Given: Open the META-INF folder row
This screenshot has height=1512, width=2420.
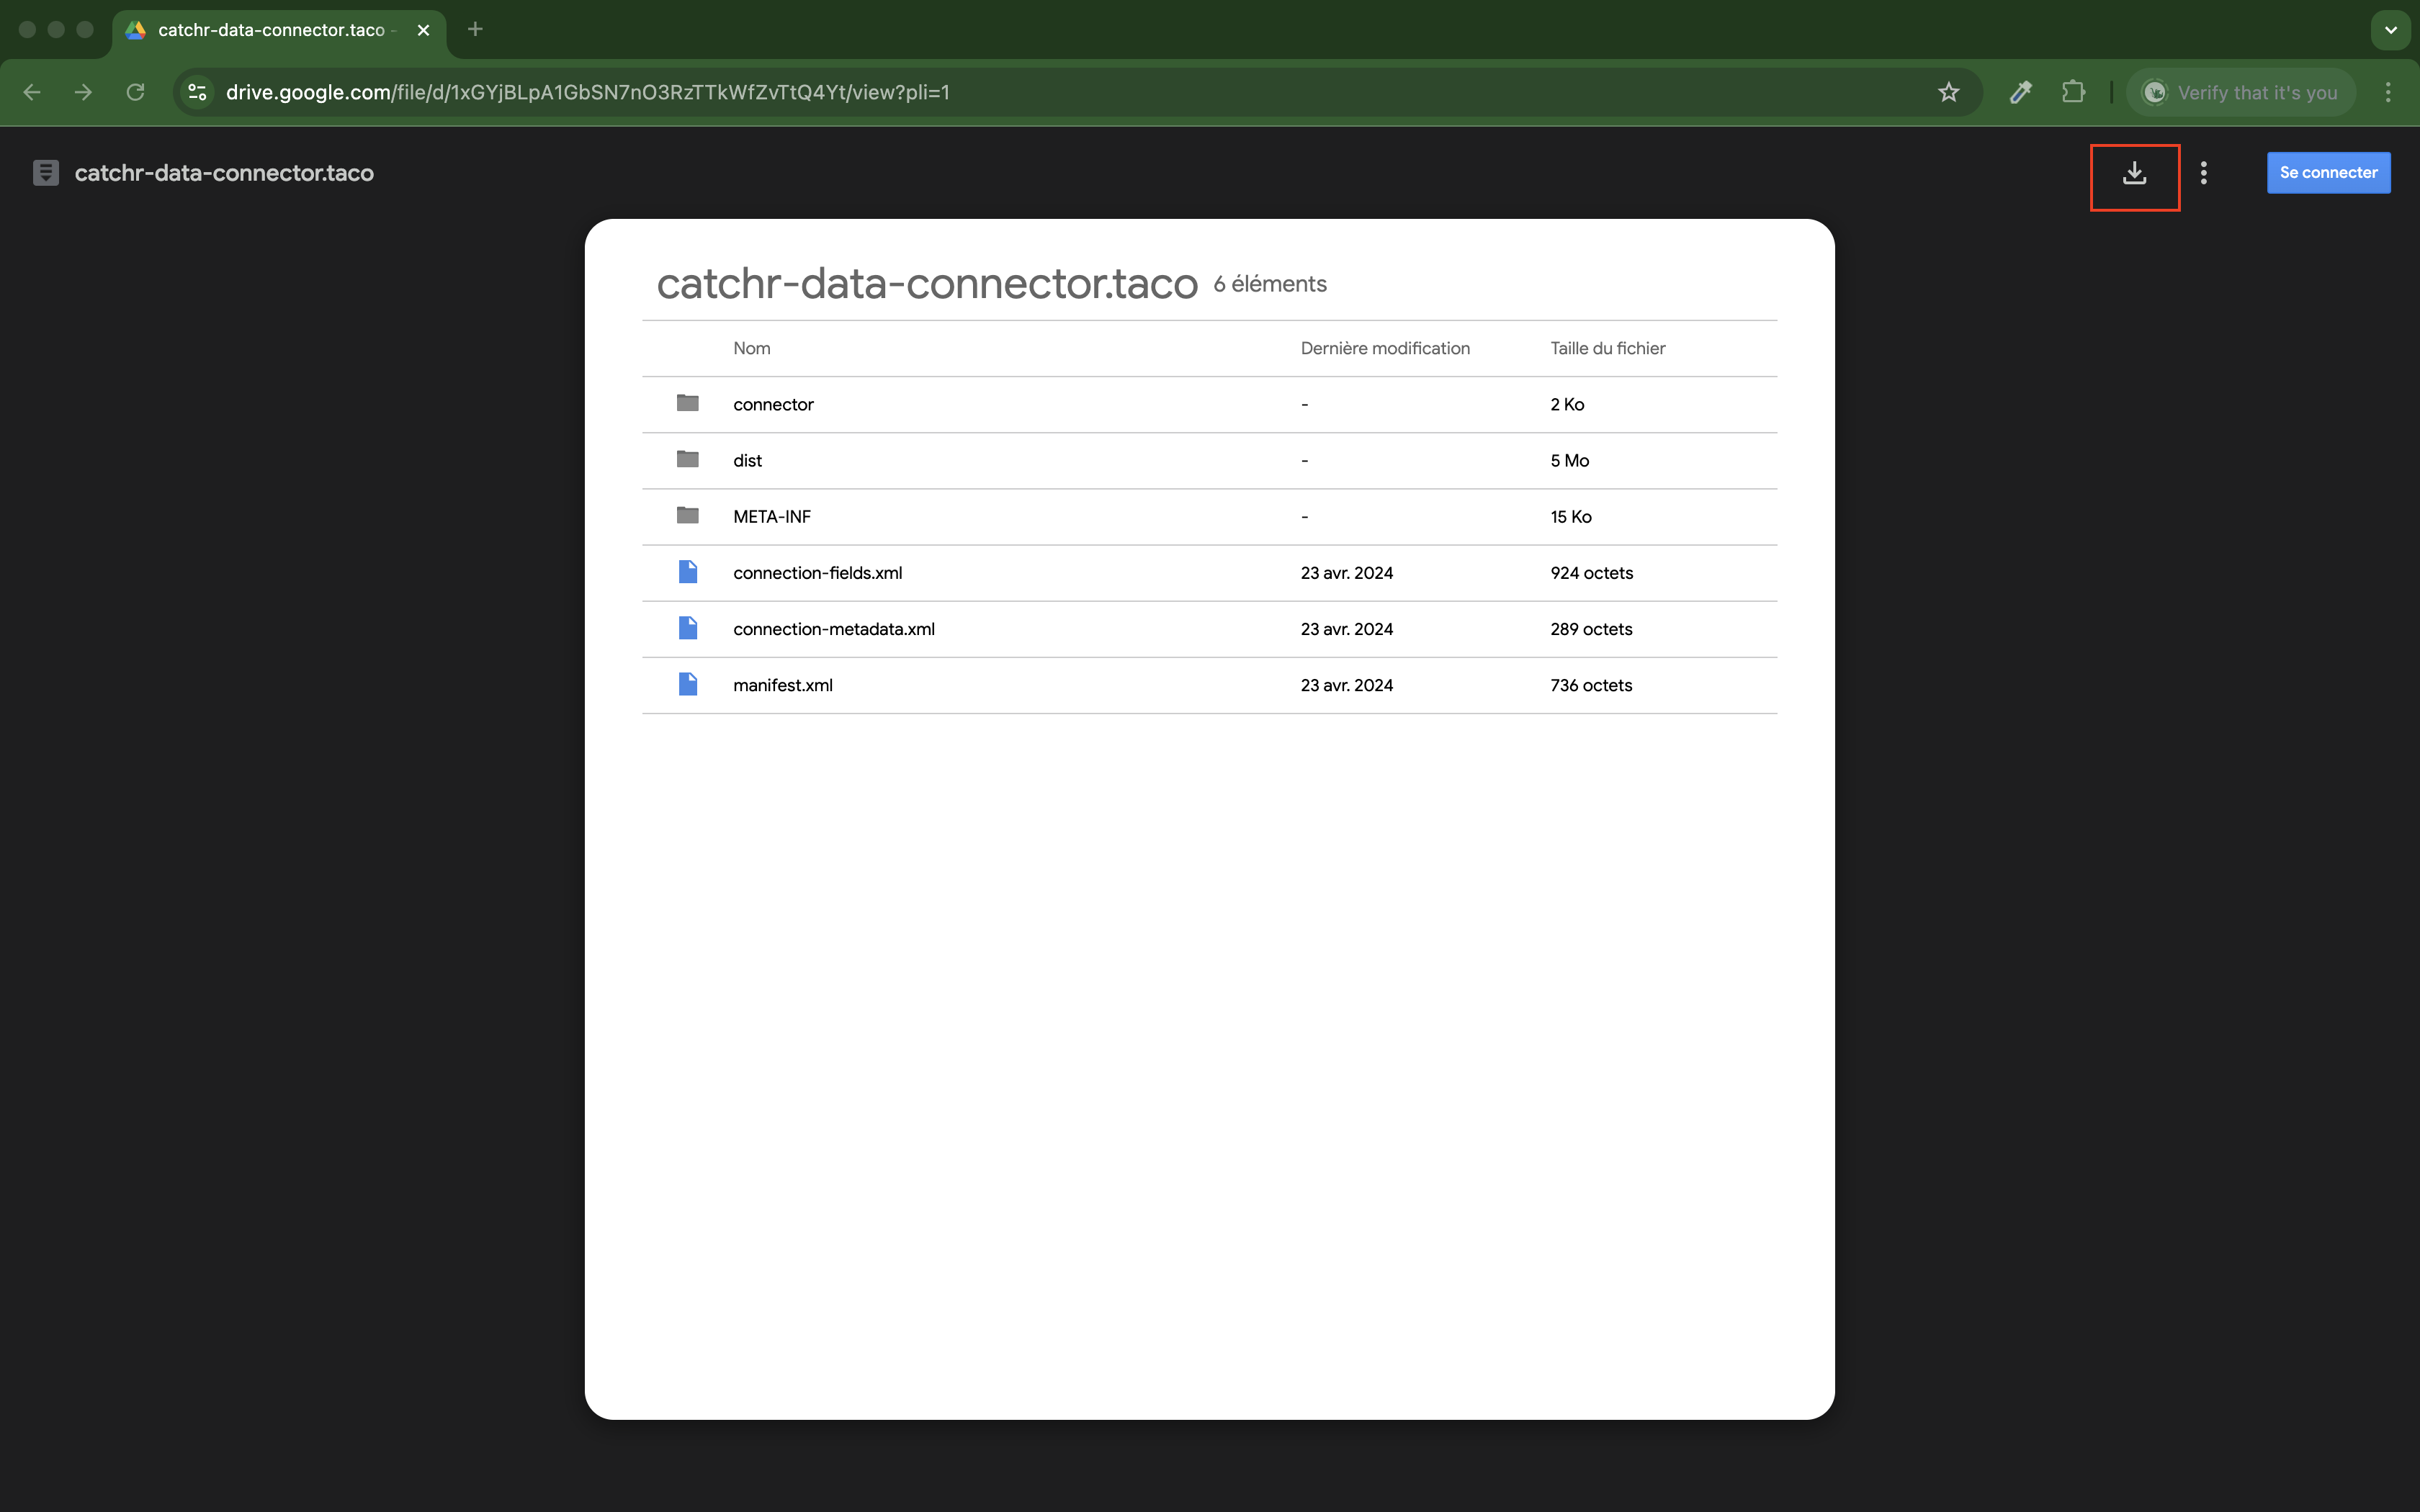Looking at the screenshot, I should 1209,517.
